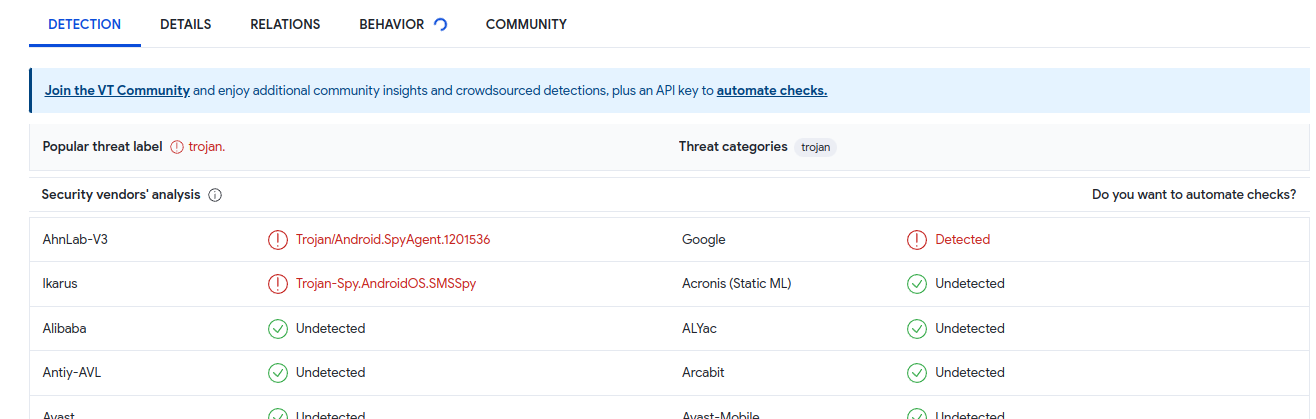Open the COMMUNITY tab

pyautogui.click(x=526, y=25)
